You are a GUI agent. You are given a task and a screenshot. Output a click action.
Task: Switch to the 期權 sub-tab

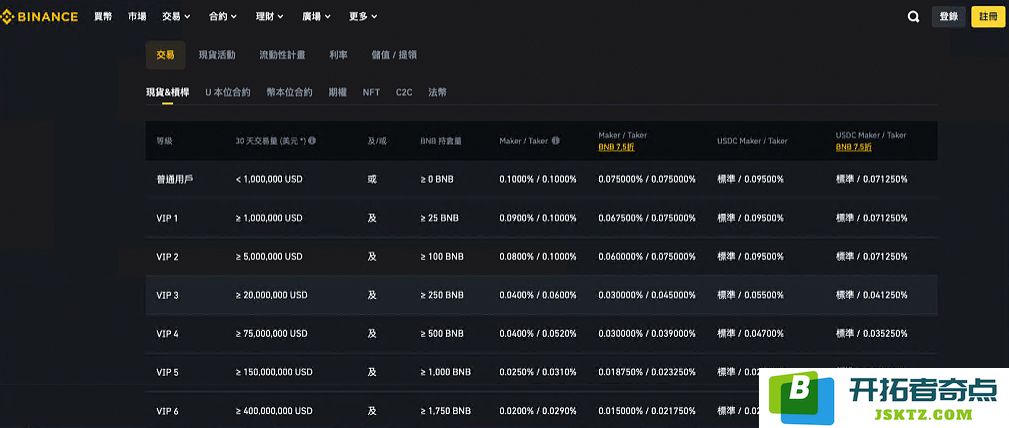coord(338,93)
